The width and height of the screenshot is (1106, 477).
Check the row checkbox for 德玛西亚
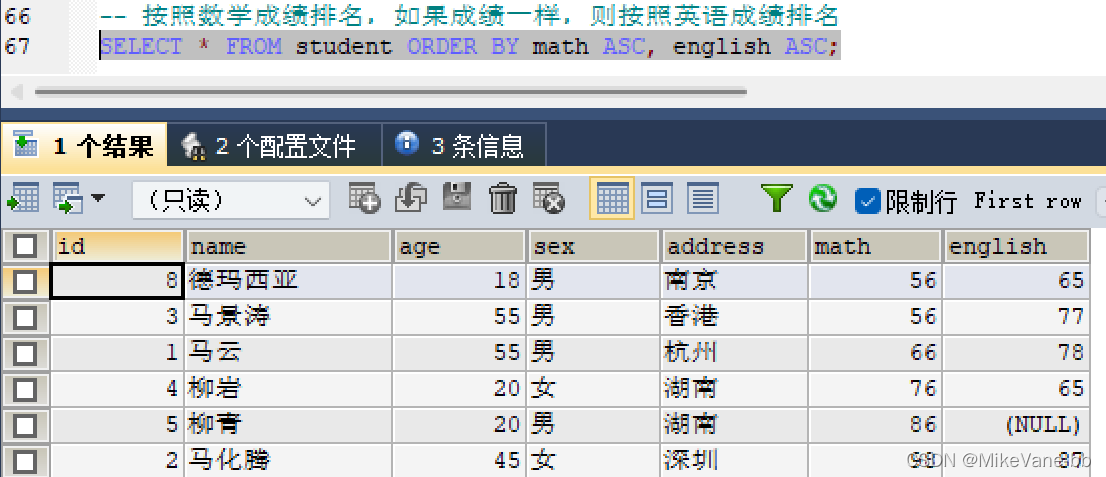25,282
